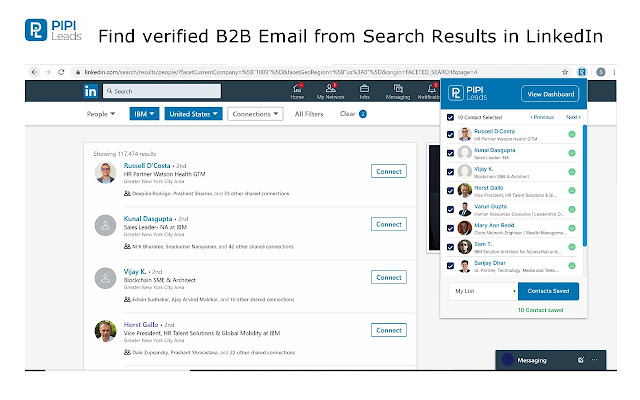The height and width of the screenshot is (400, 640).
Task: Click the LinkedIn Search field
Action: [162, 91]
